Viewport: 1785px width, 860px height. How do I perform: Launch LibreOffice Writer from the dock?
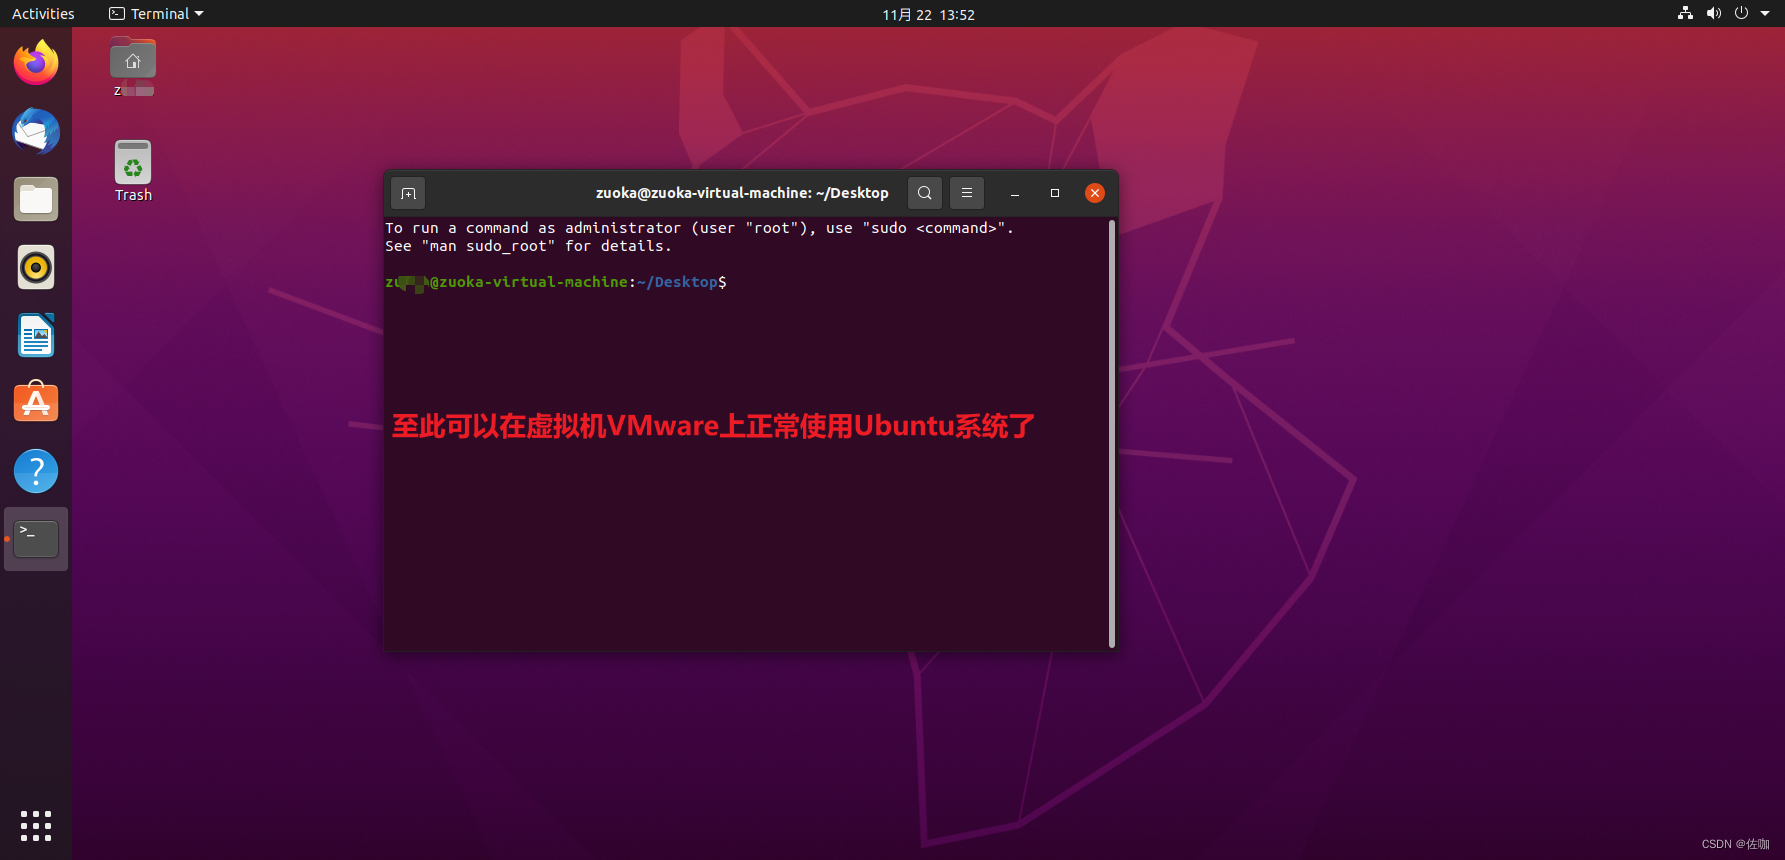coord(36,335)
